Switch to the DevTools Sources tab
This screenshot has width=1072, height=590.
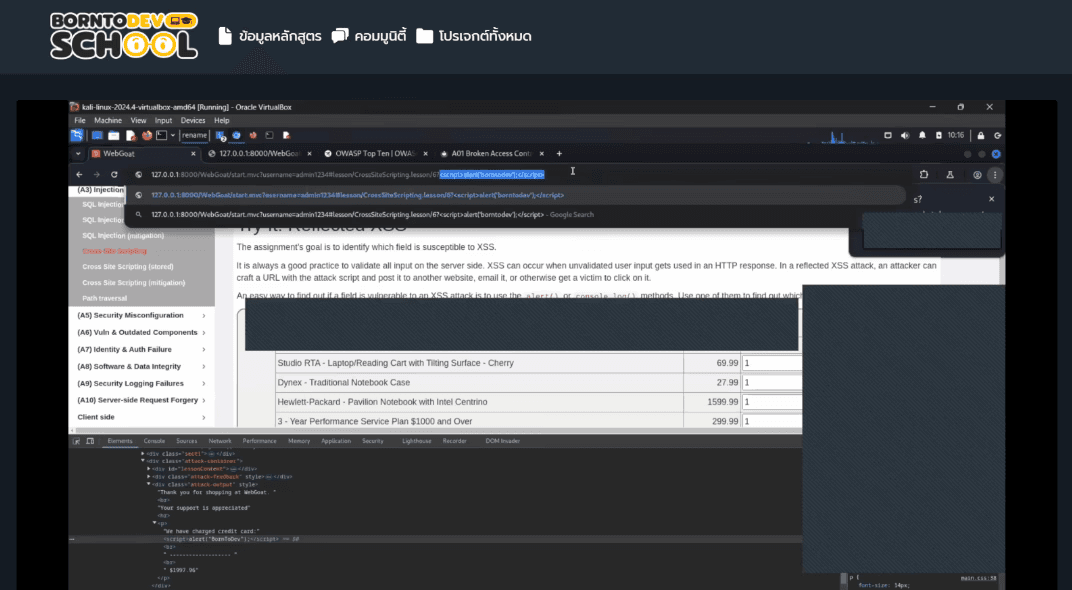[x=187, y=441]
